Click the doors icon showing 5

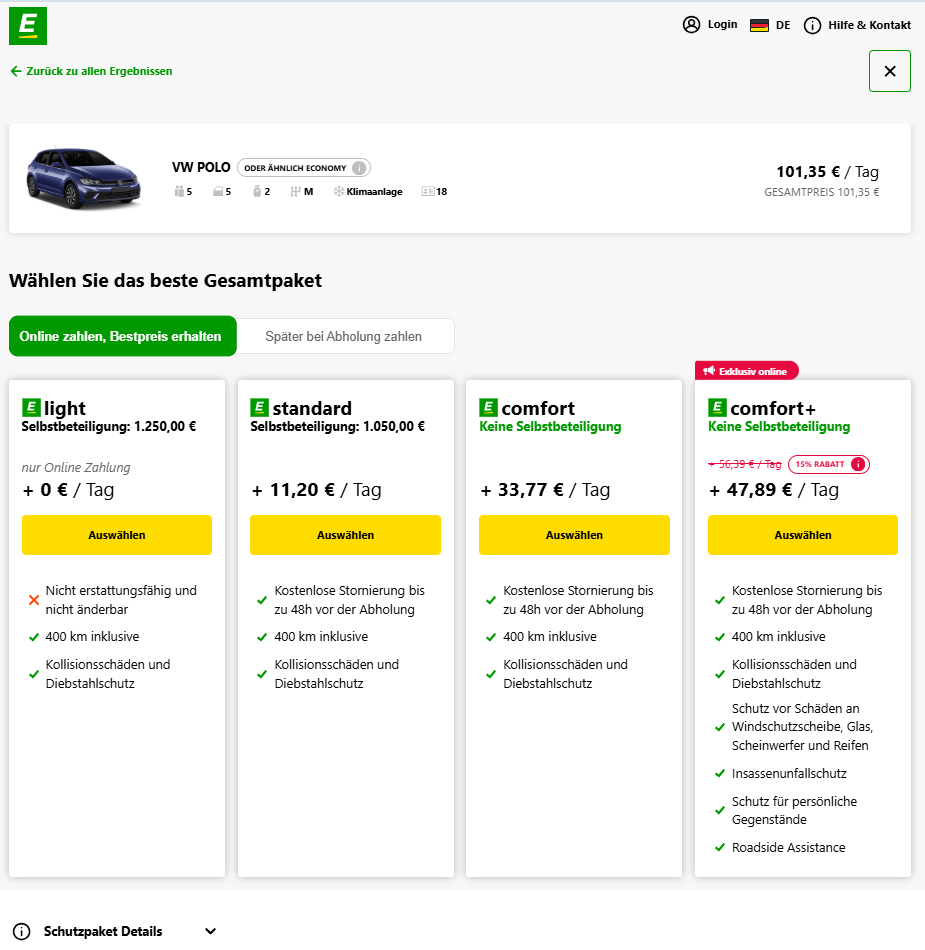(218, 191)
